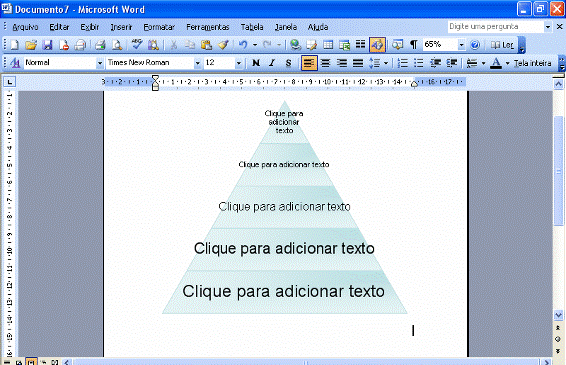Open a file using the folder icon
Viewport: 566px width, 365px height.
[31, 45]
